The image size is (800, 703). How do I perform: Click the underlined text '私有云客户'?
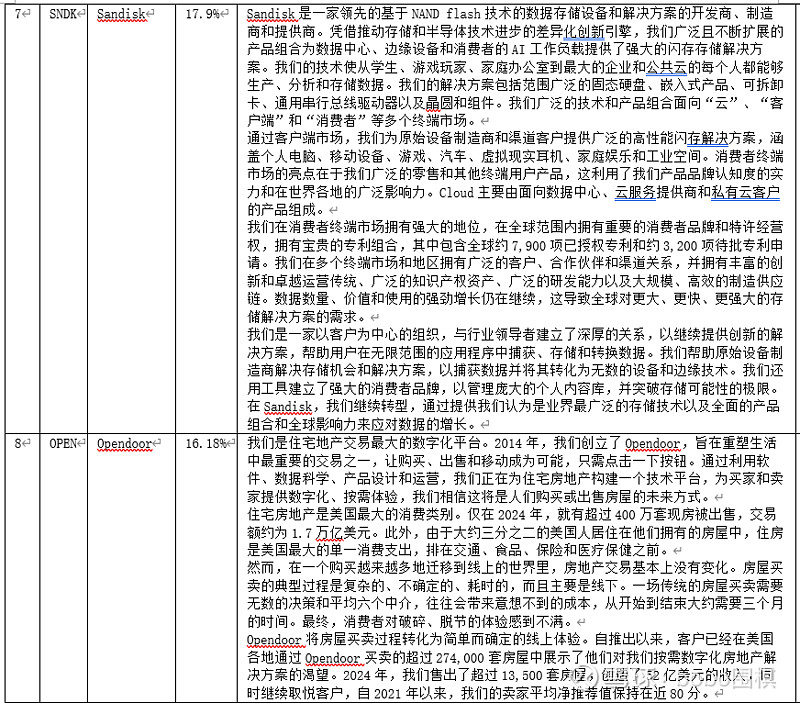(x=745, y=192)
